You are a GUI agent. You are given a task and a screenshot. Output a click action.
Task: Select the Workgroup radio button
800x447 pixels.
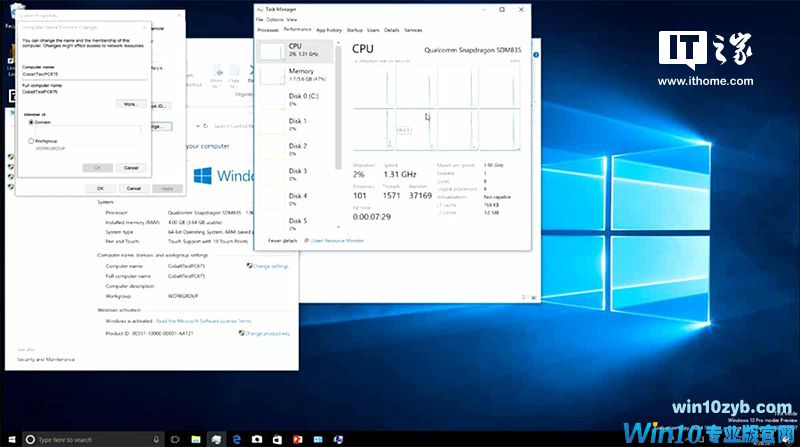(x=31, y=141)
